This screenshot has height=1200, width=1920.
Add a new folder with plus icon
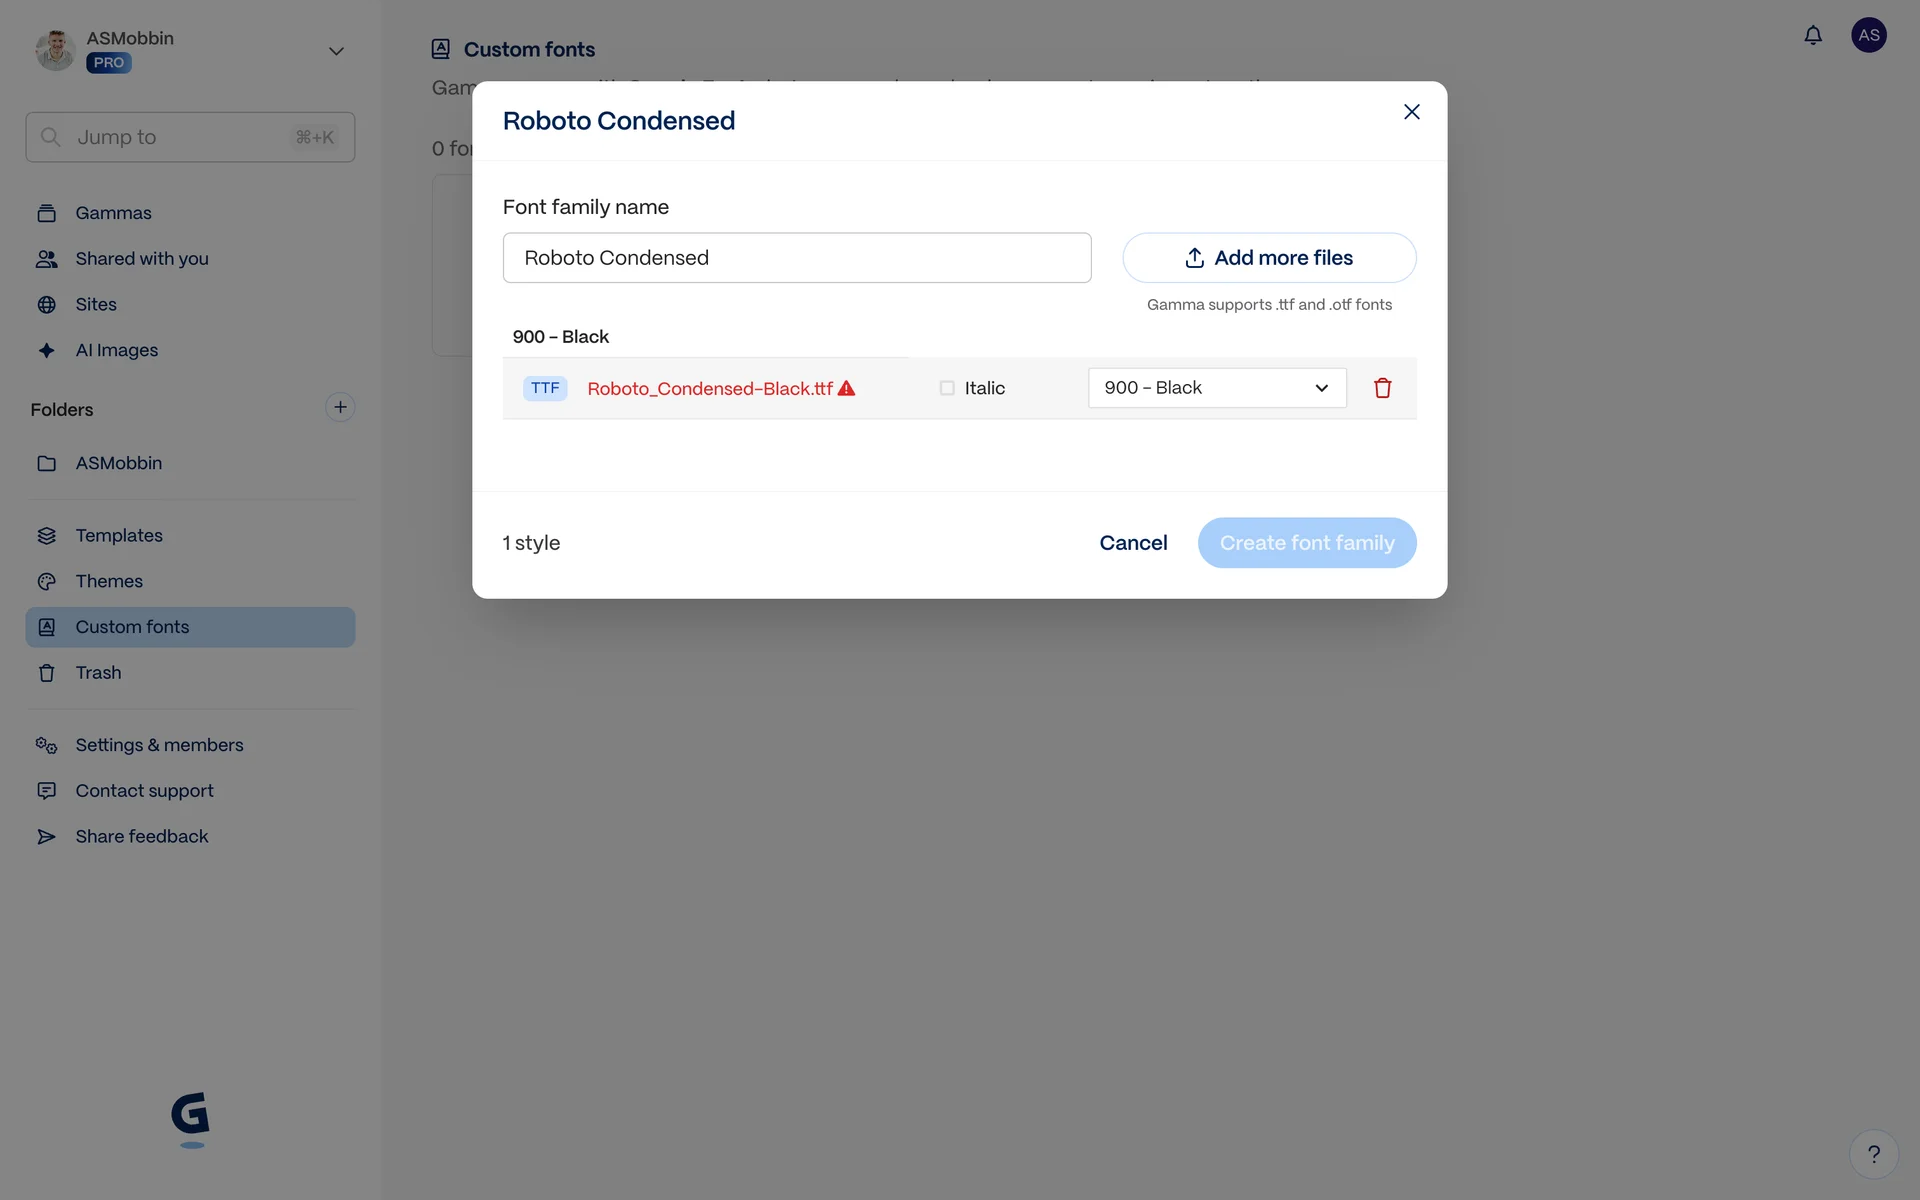[340, 408]
